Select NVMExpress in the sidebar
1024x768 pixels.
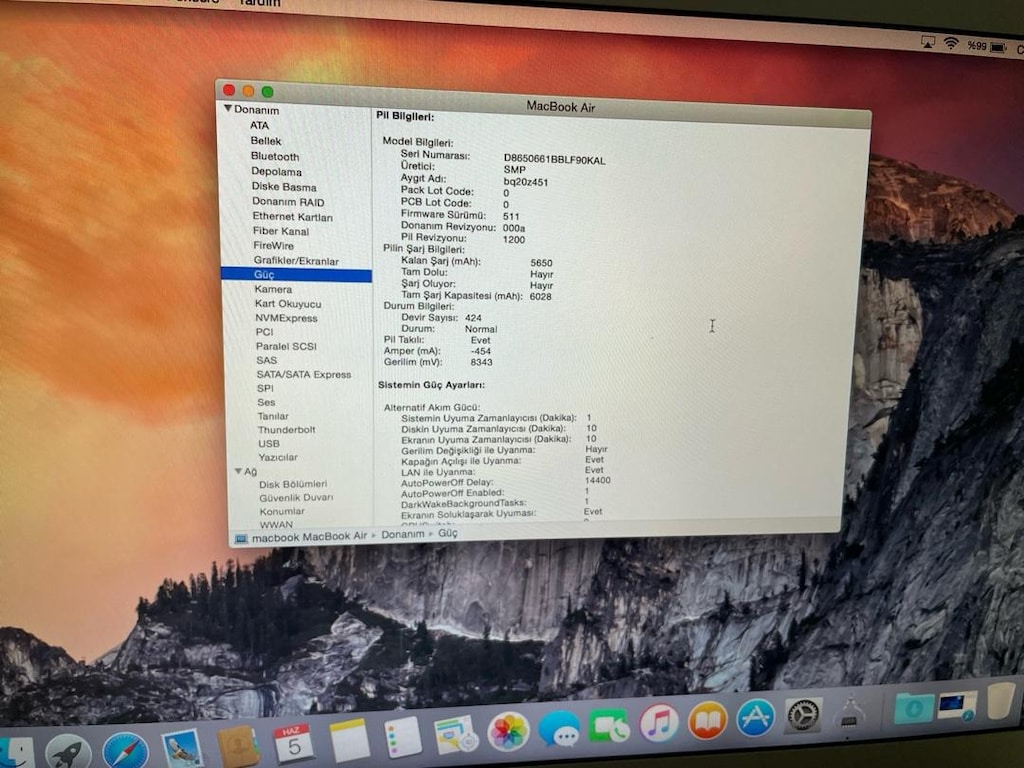pyautogui.click(x=286, y=318)
